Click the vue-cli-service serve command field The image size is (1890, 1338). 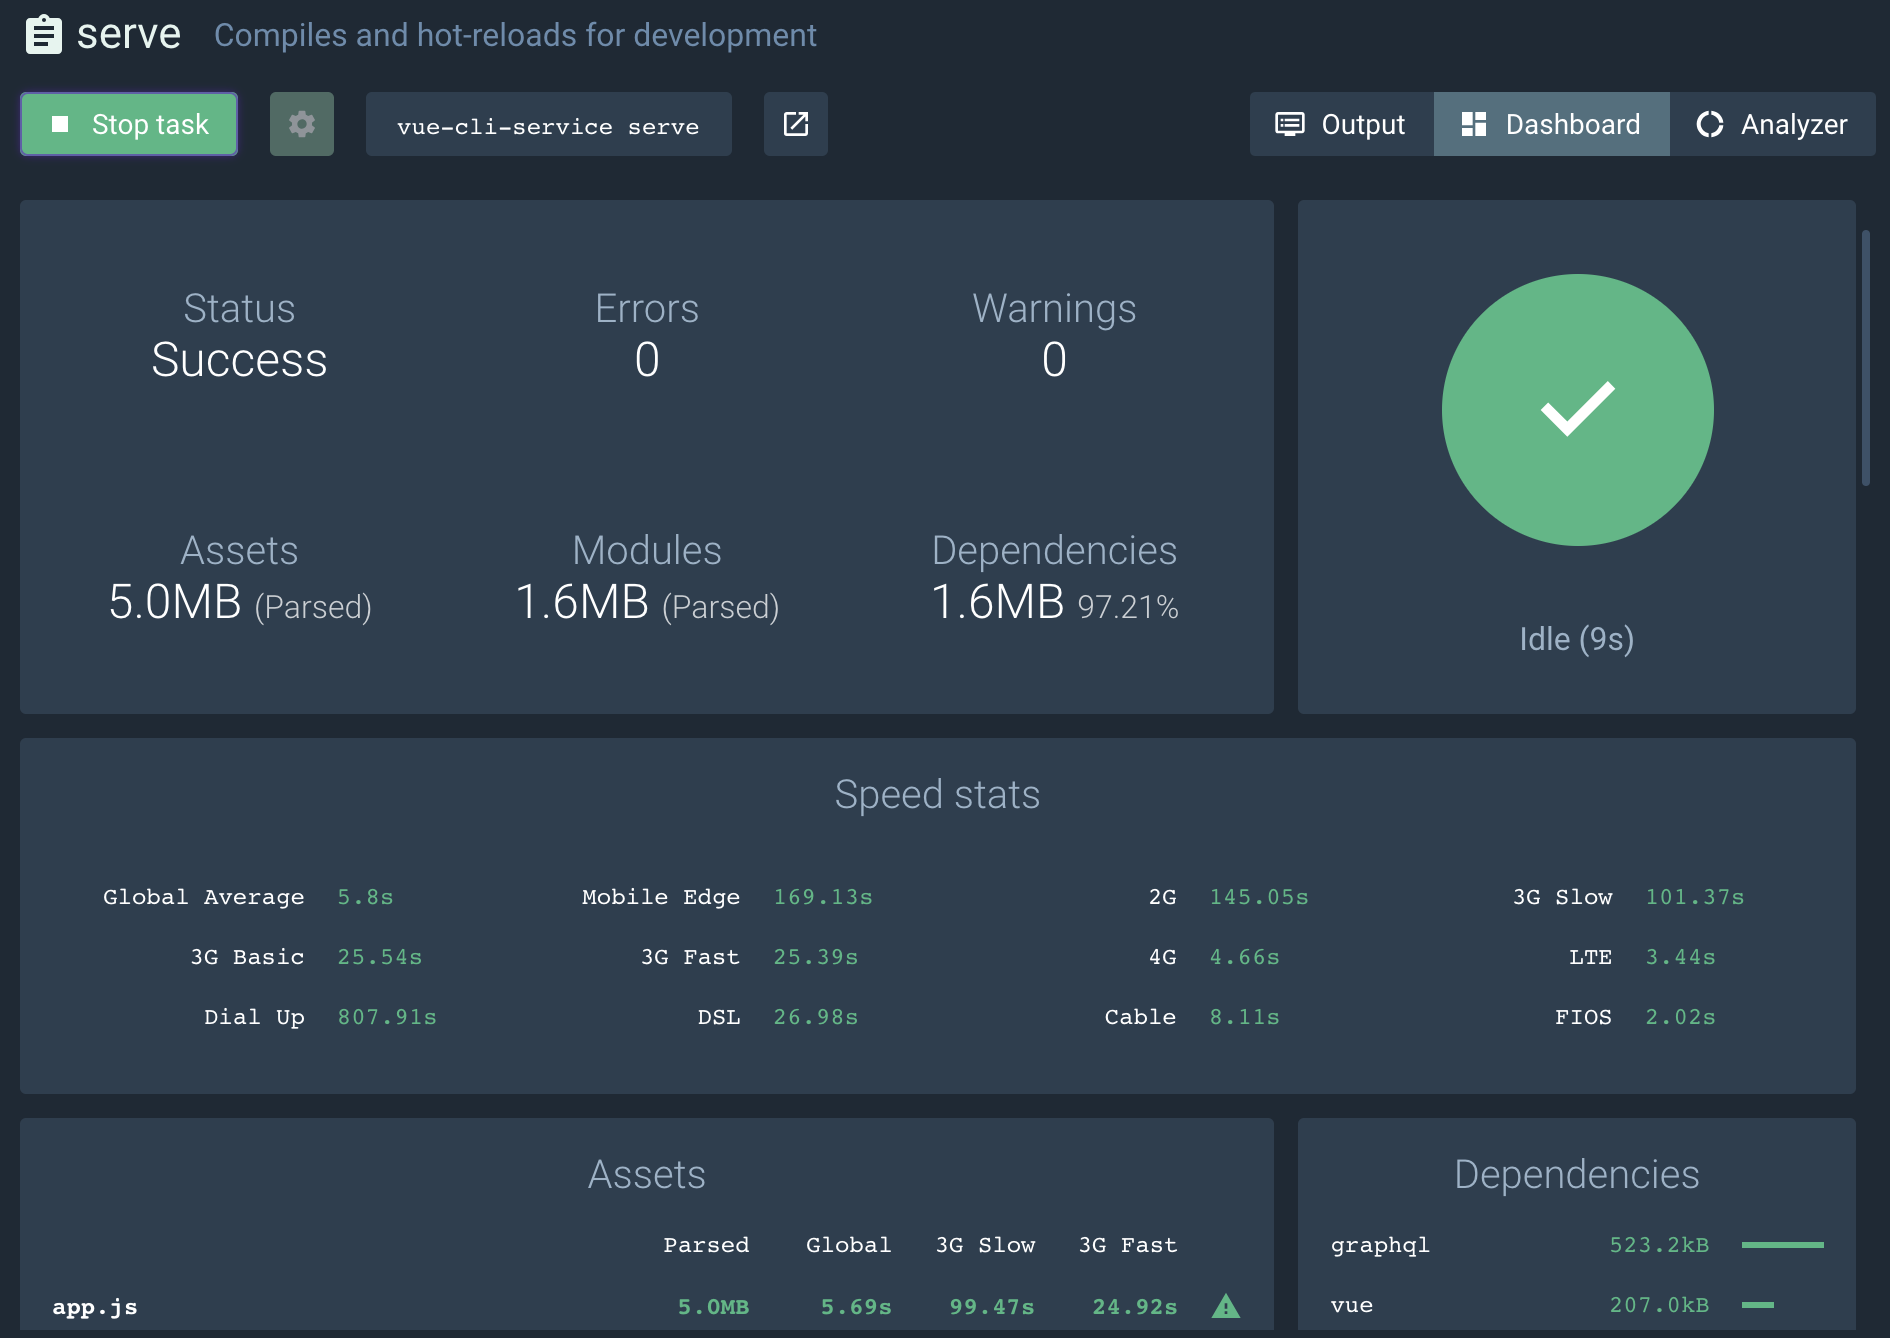click(548, 125)
